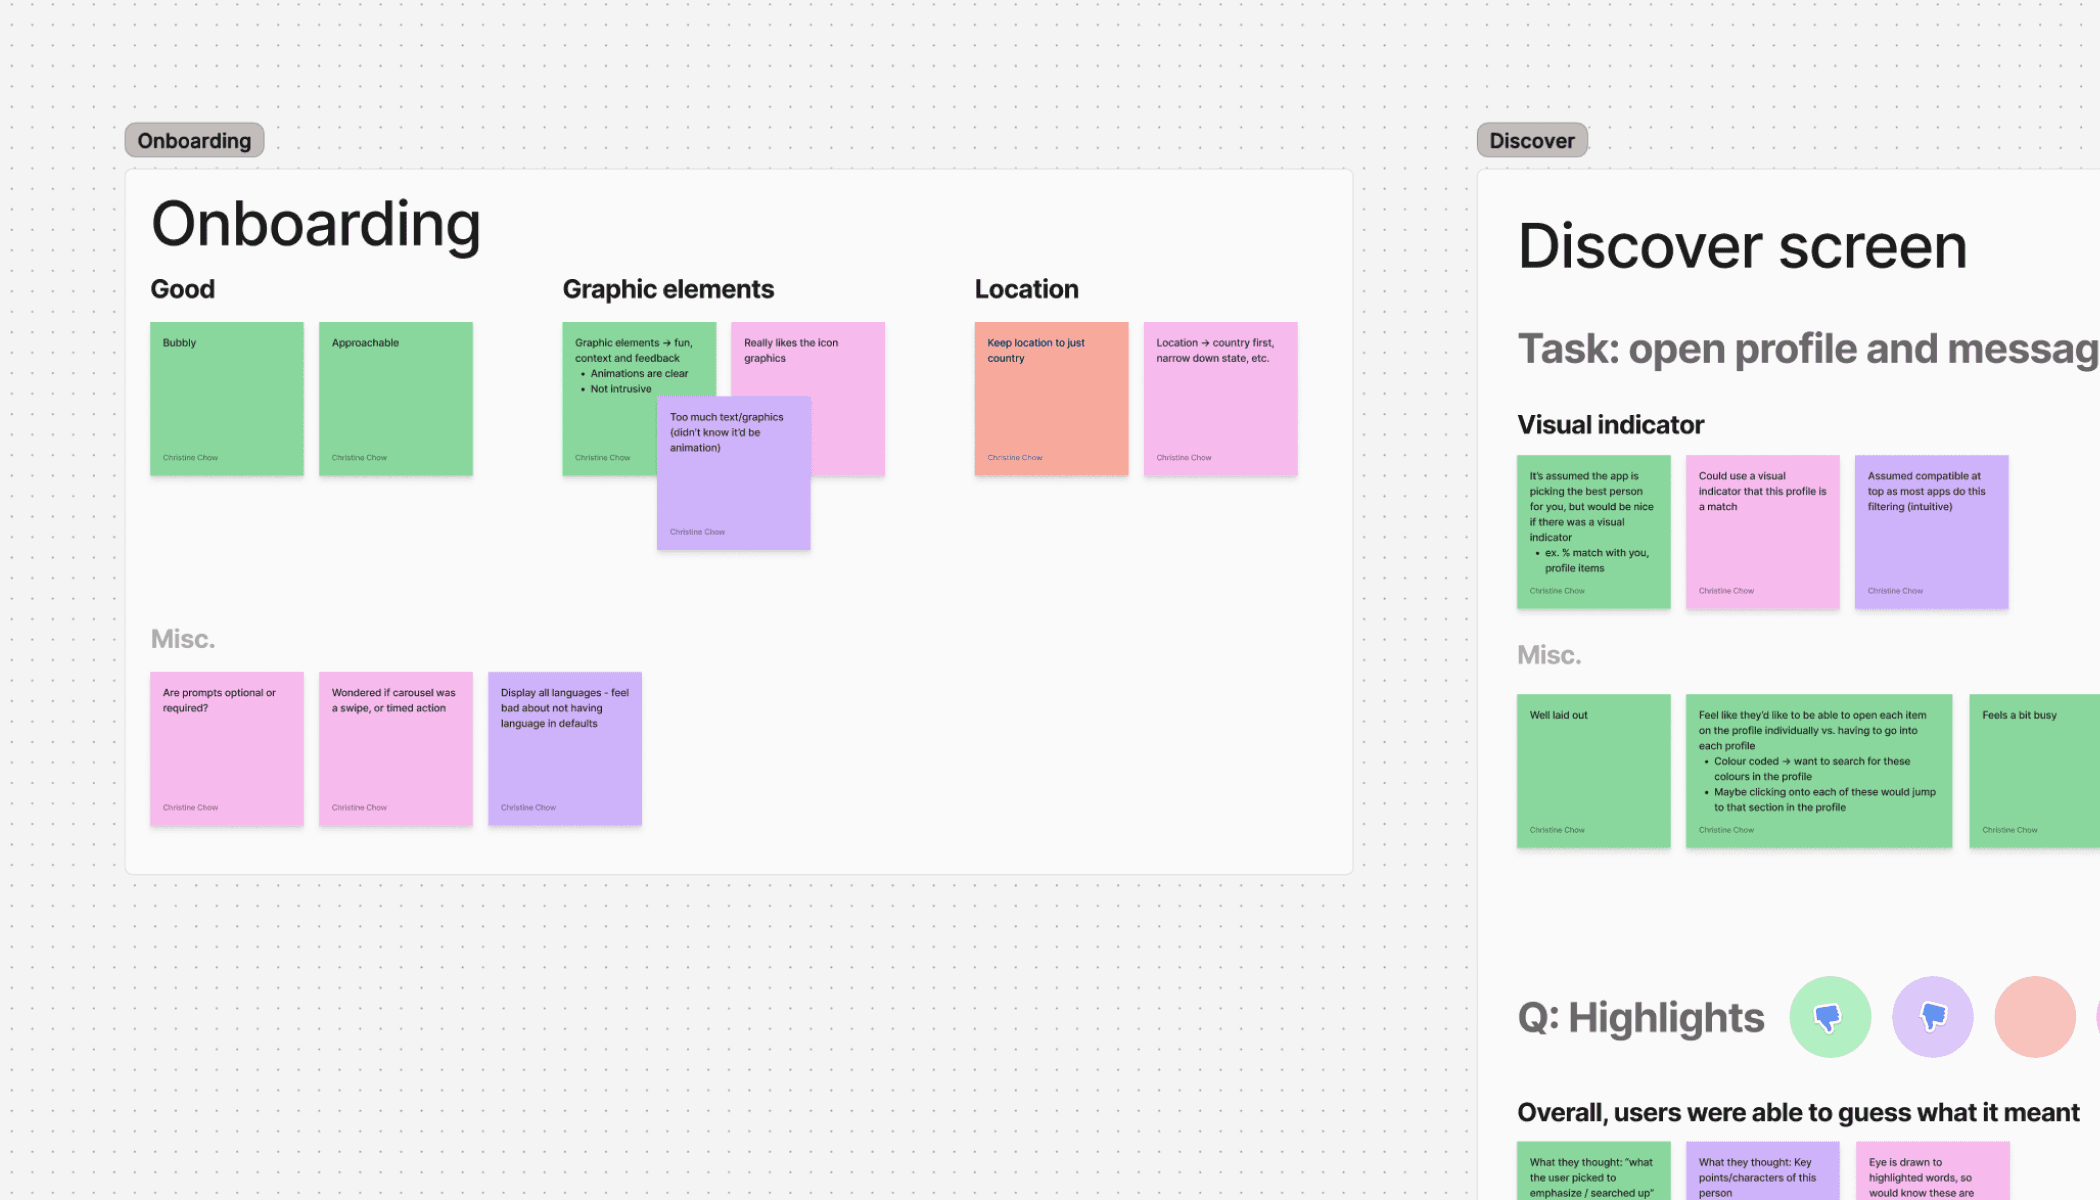The height and width of the screenshot is (1200, 2100).
Task: Select the Onboarding section label tag
Action: pos(194,141)
